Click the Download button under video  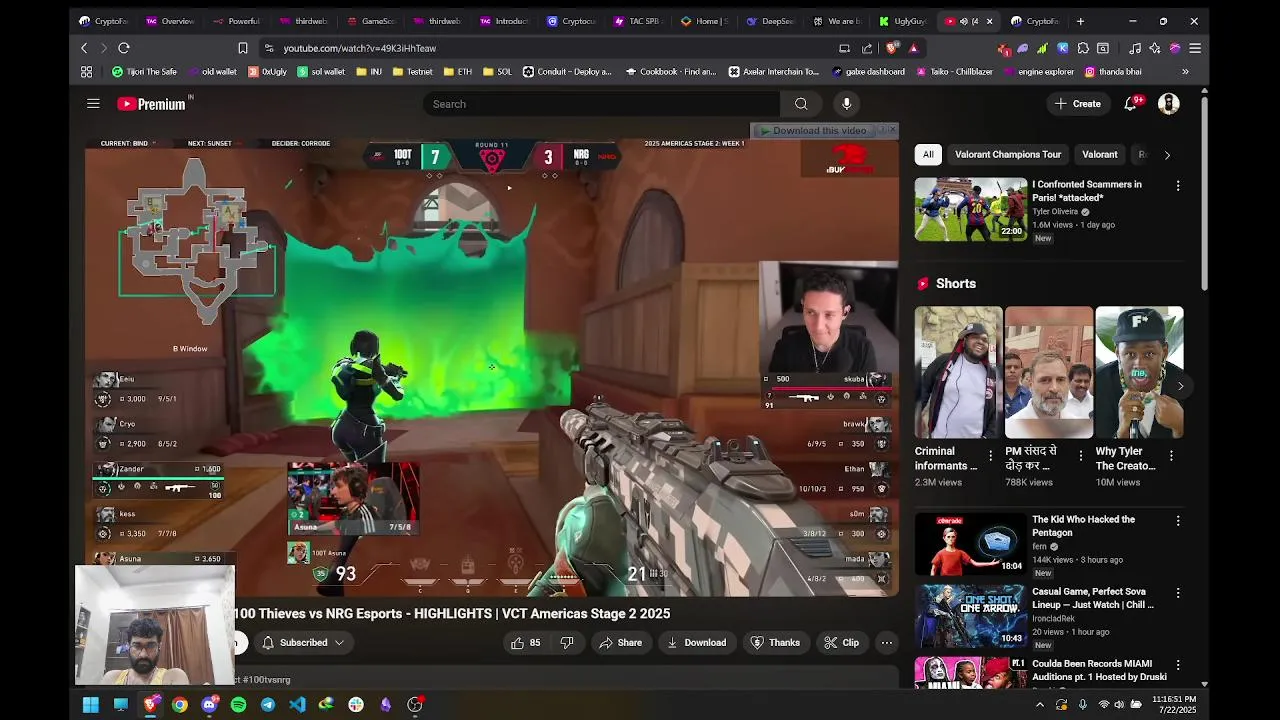[696, 643]
